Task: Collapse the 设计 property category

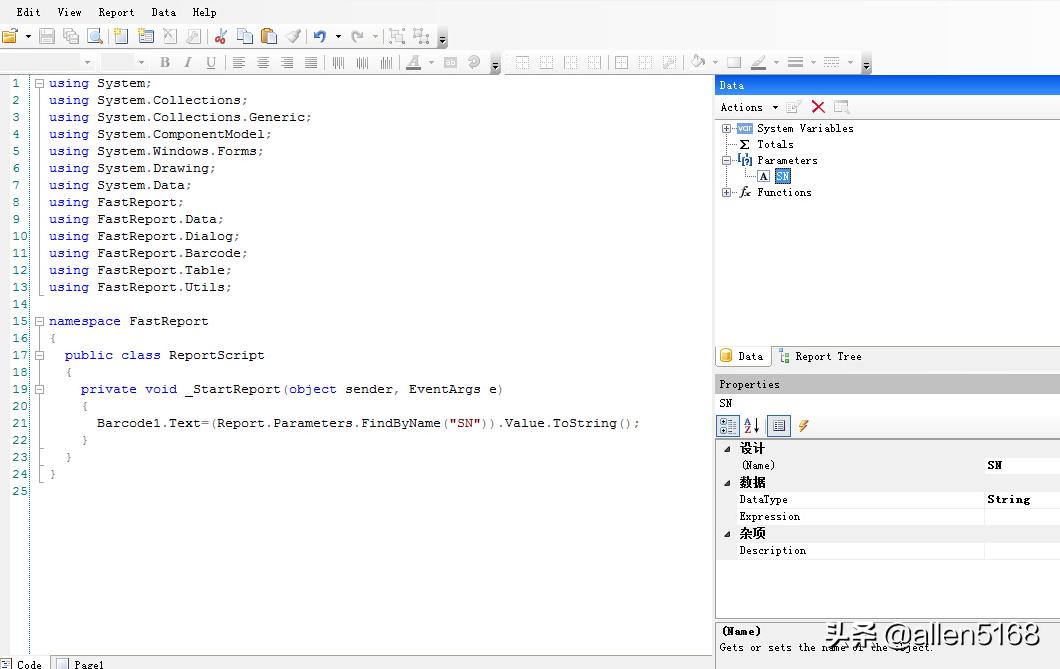Action: point(727,449)
